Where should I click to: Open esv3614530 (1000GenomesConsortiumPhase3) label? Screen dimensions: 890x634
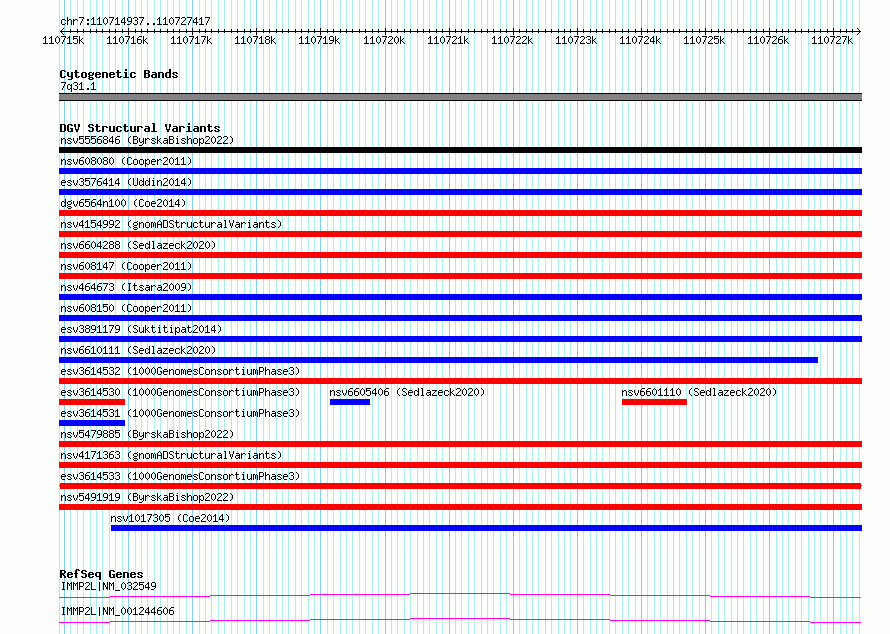point(180,392)
